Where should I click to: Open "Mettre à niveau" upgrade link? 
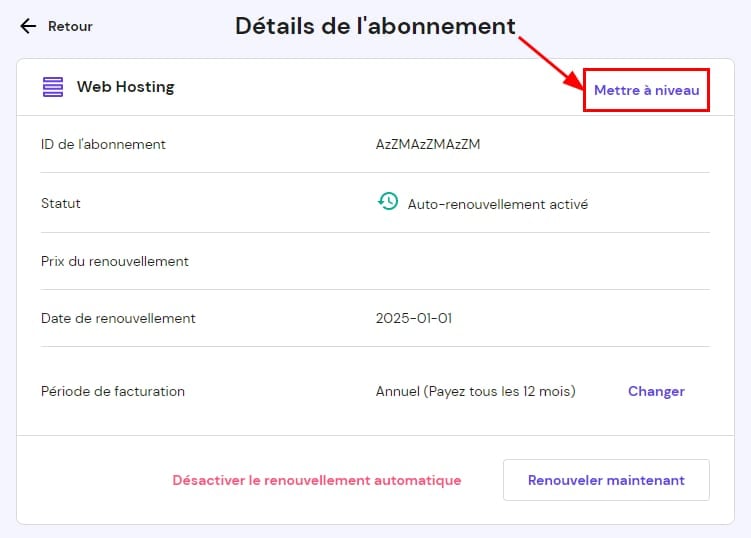point(646,90)
